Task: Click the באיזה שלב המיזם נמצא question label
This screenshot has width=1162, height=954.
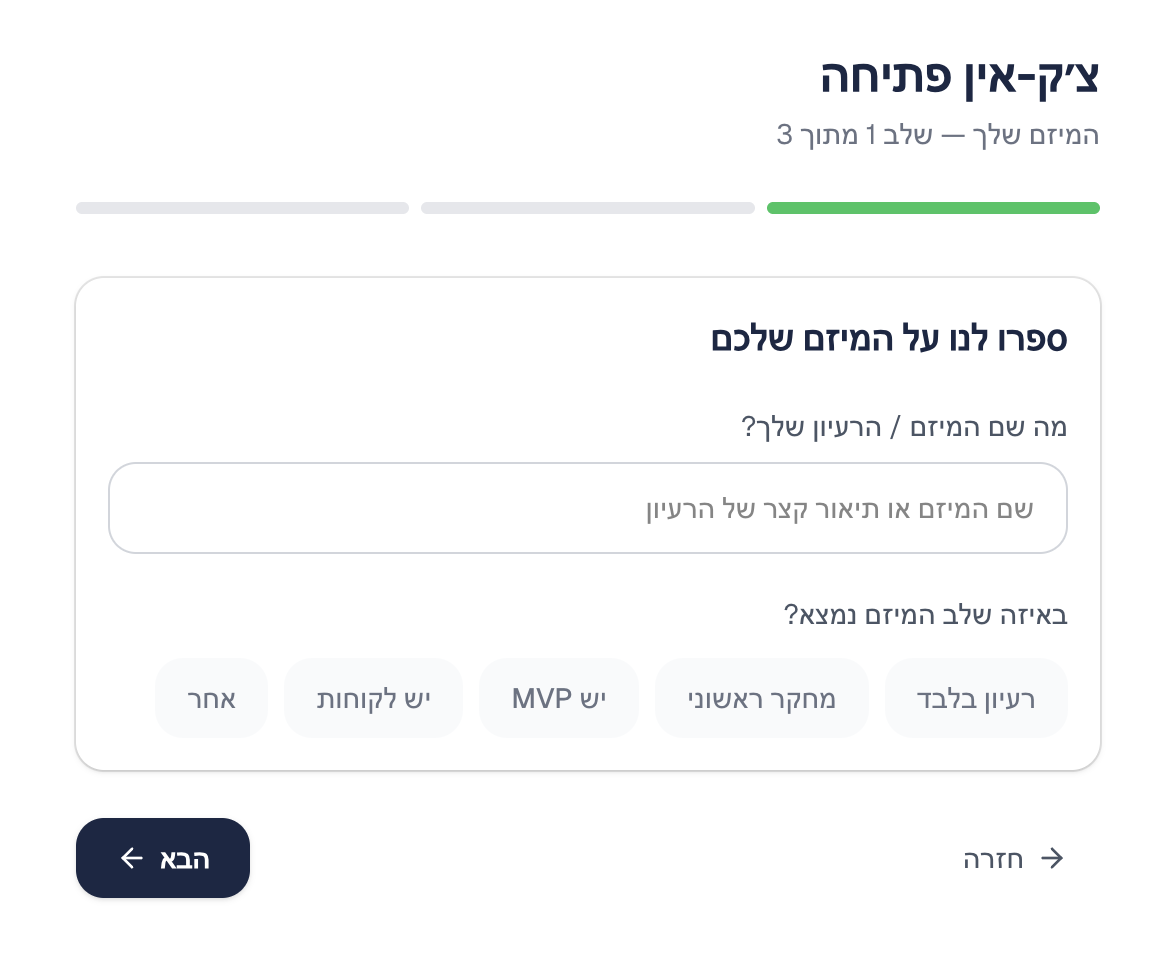Action: 924,615
